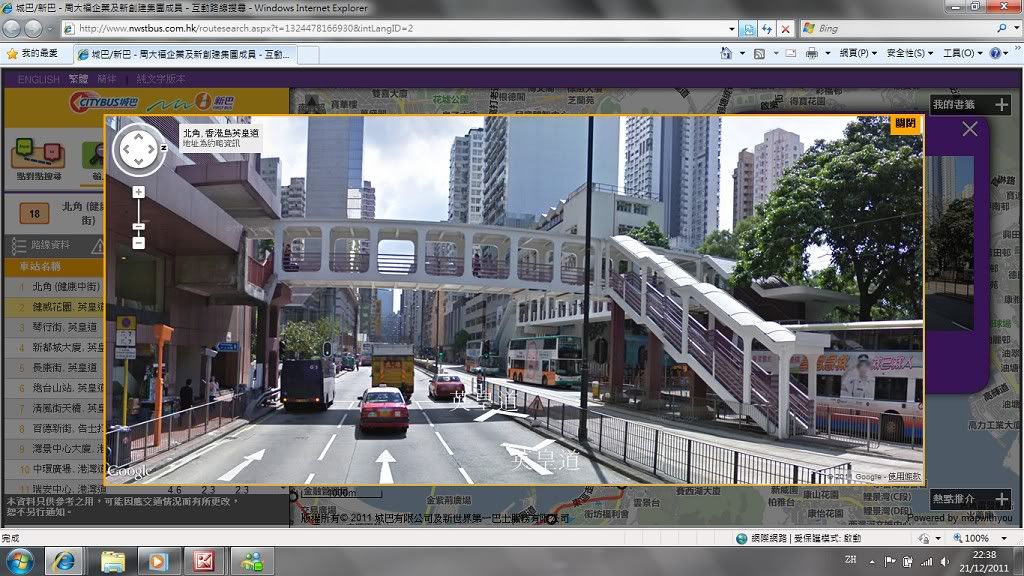Click the Compatibility View icon in address bar
The width and height of the screenshot is (1024, 576).
click(x=748, y=29)
